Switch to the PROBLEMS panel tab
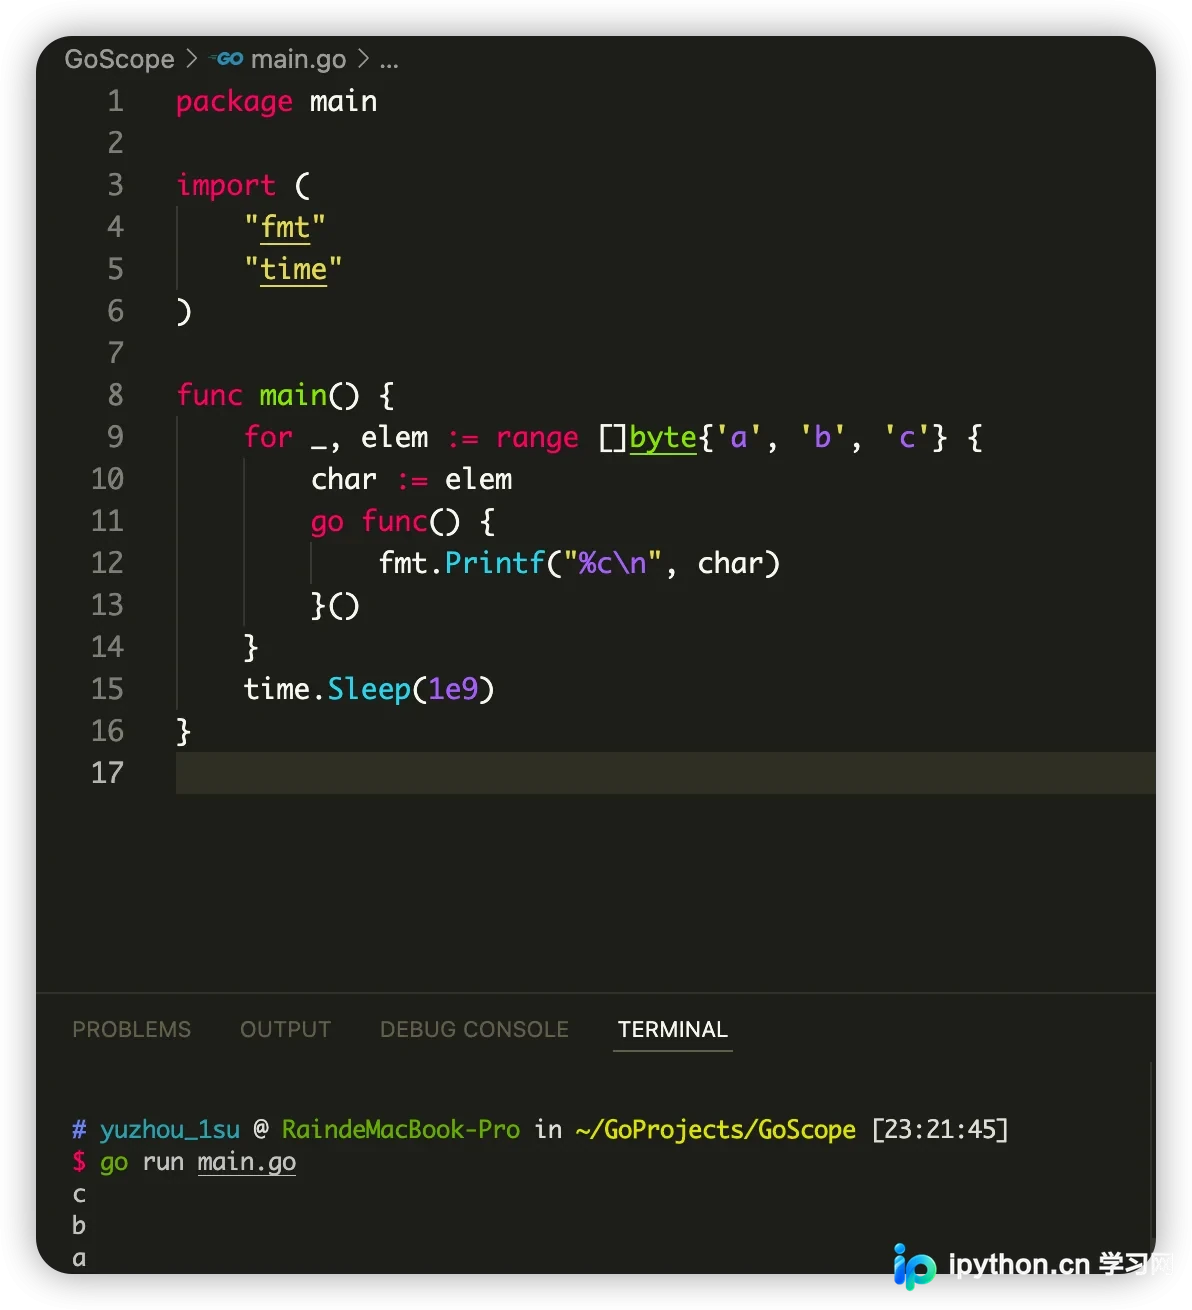Viewport: 1192px width, 1310px height. click(131, 1029)
